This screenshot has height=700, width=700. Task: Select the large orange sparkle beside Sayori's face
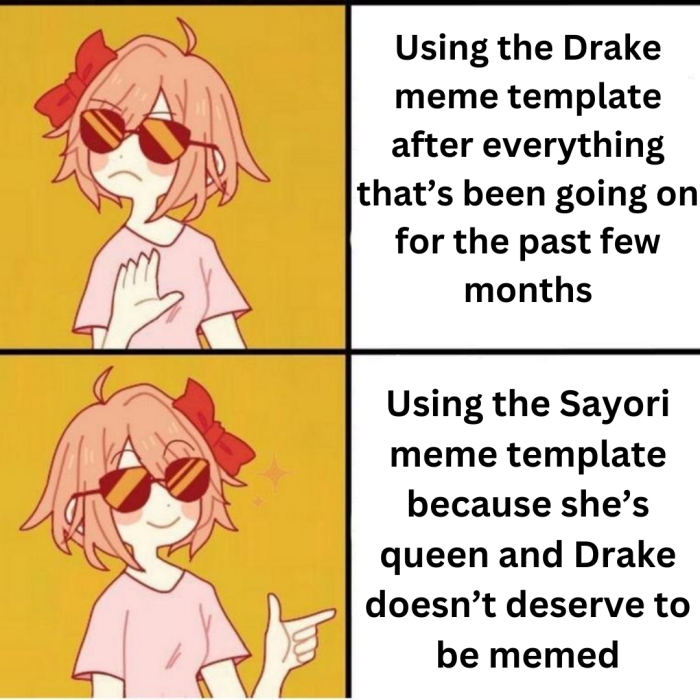pos(274,474)
